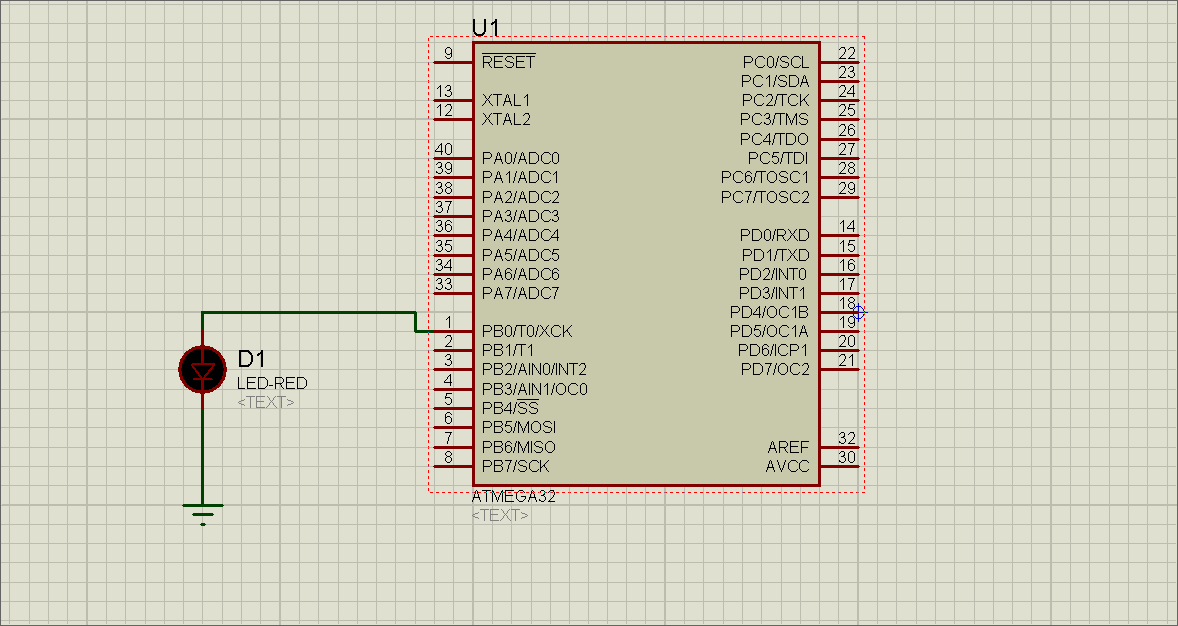Select the D1 LED-RED component symbol
1178x626 pixels.
(202, 369)
